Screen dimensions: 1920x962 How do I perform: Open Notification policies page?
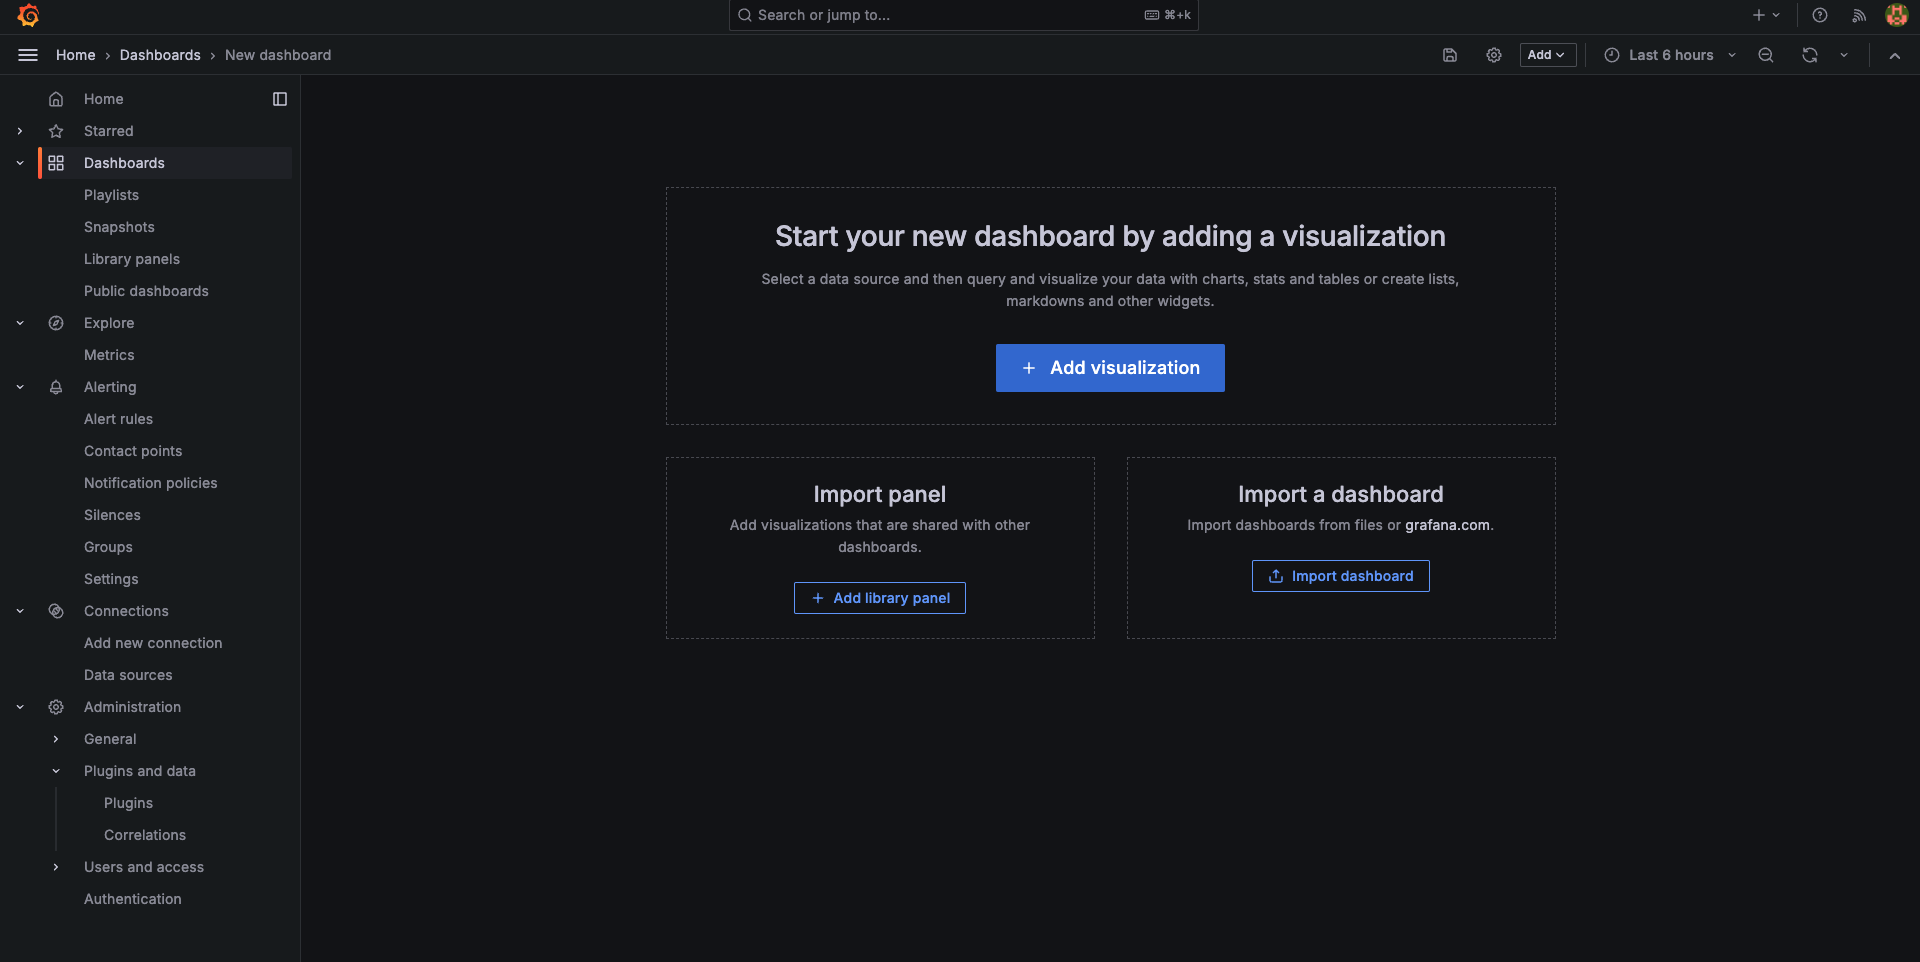pos(150,483)
